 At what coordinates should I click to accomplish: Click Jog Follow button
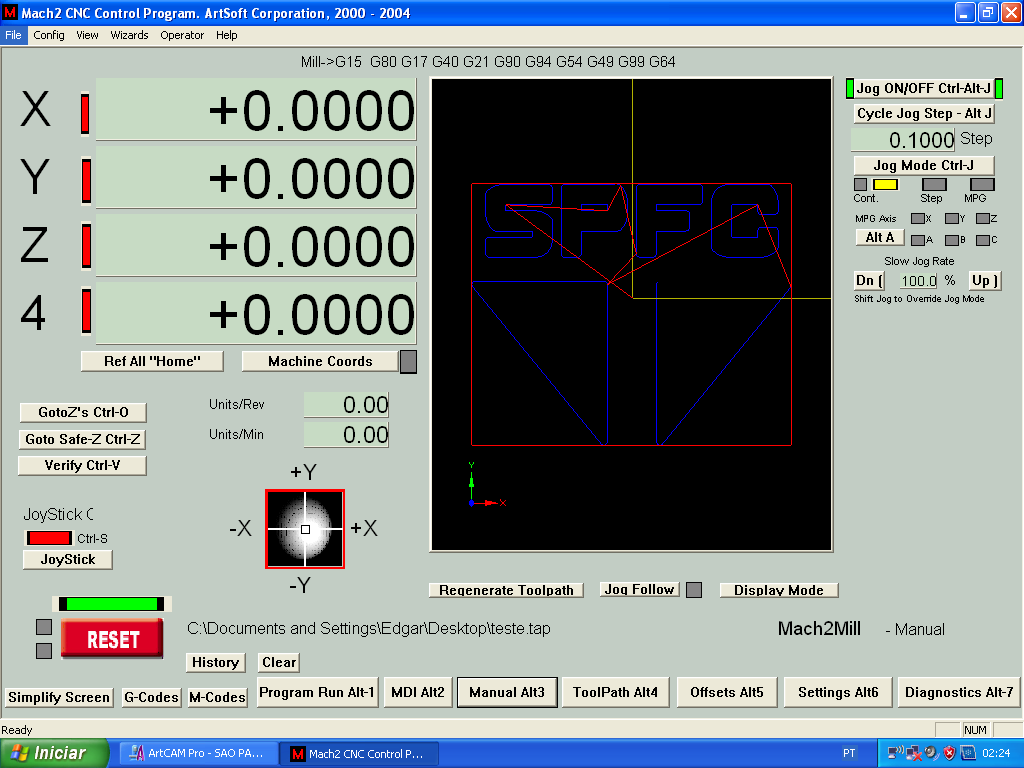click(x=639, y=590)
